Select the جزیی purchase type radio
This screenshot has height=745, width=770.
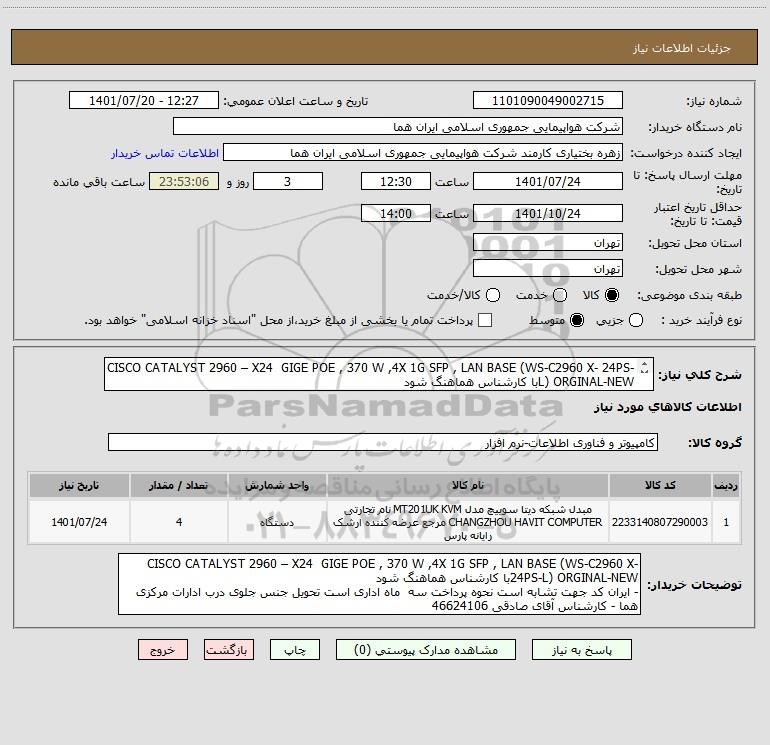(x=636, y=321)
